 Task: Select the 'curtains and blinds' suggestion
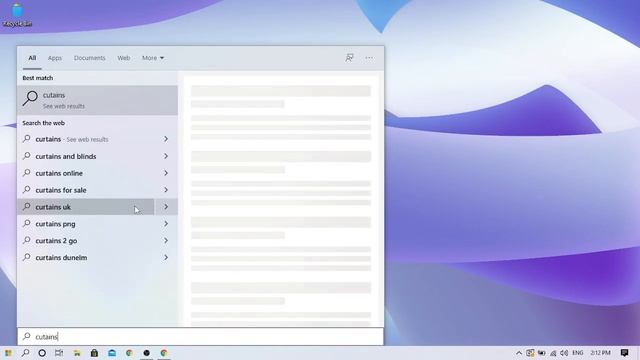coord(86,156)
